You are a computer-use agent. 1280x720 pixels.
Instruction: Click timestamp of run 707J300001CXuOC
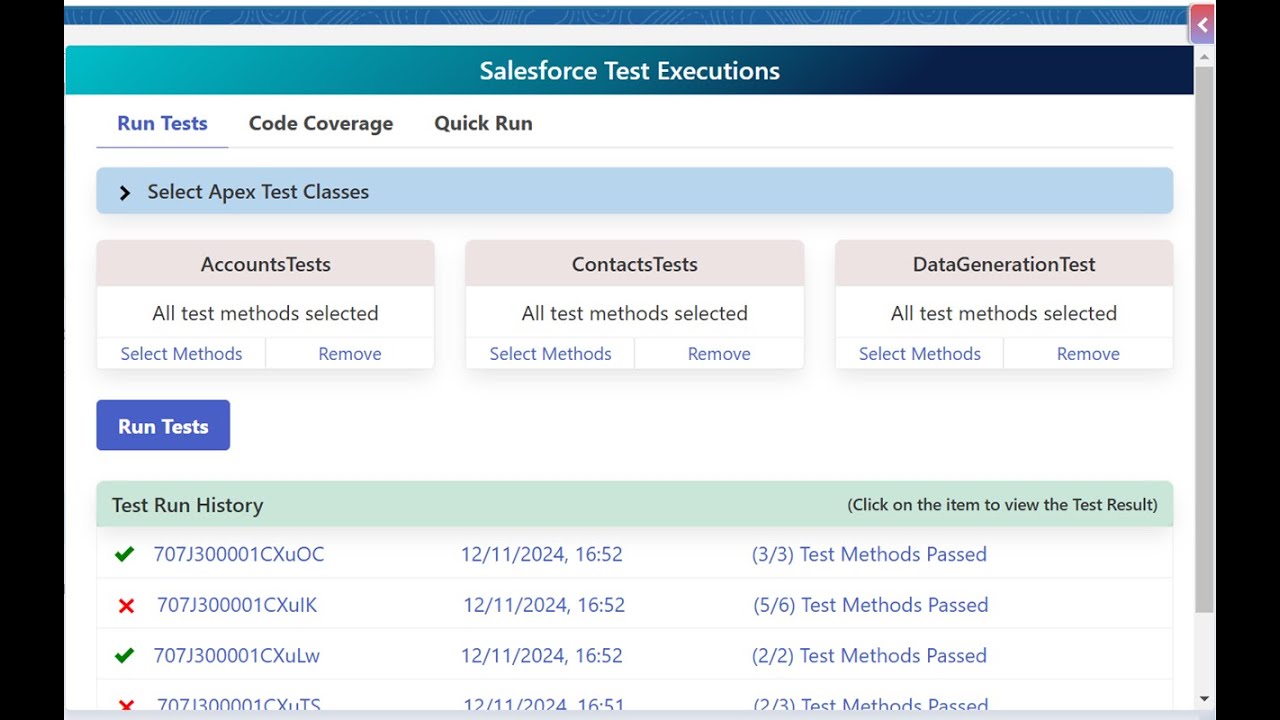(542, 554)
